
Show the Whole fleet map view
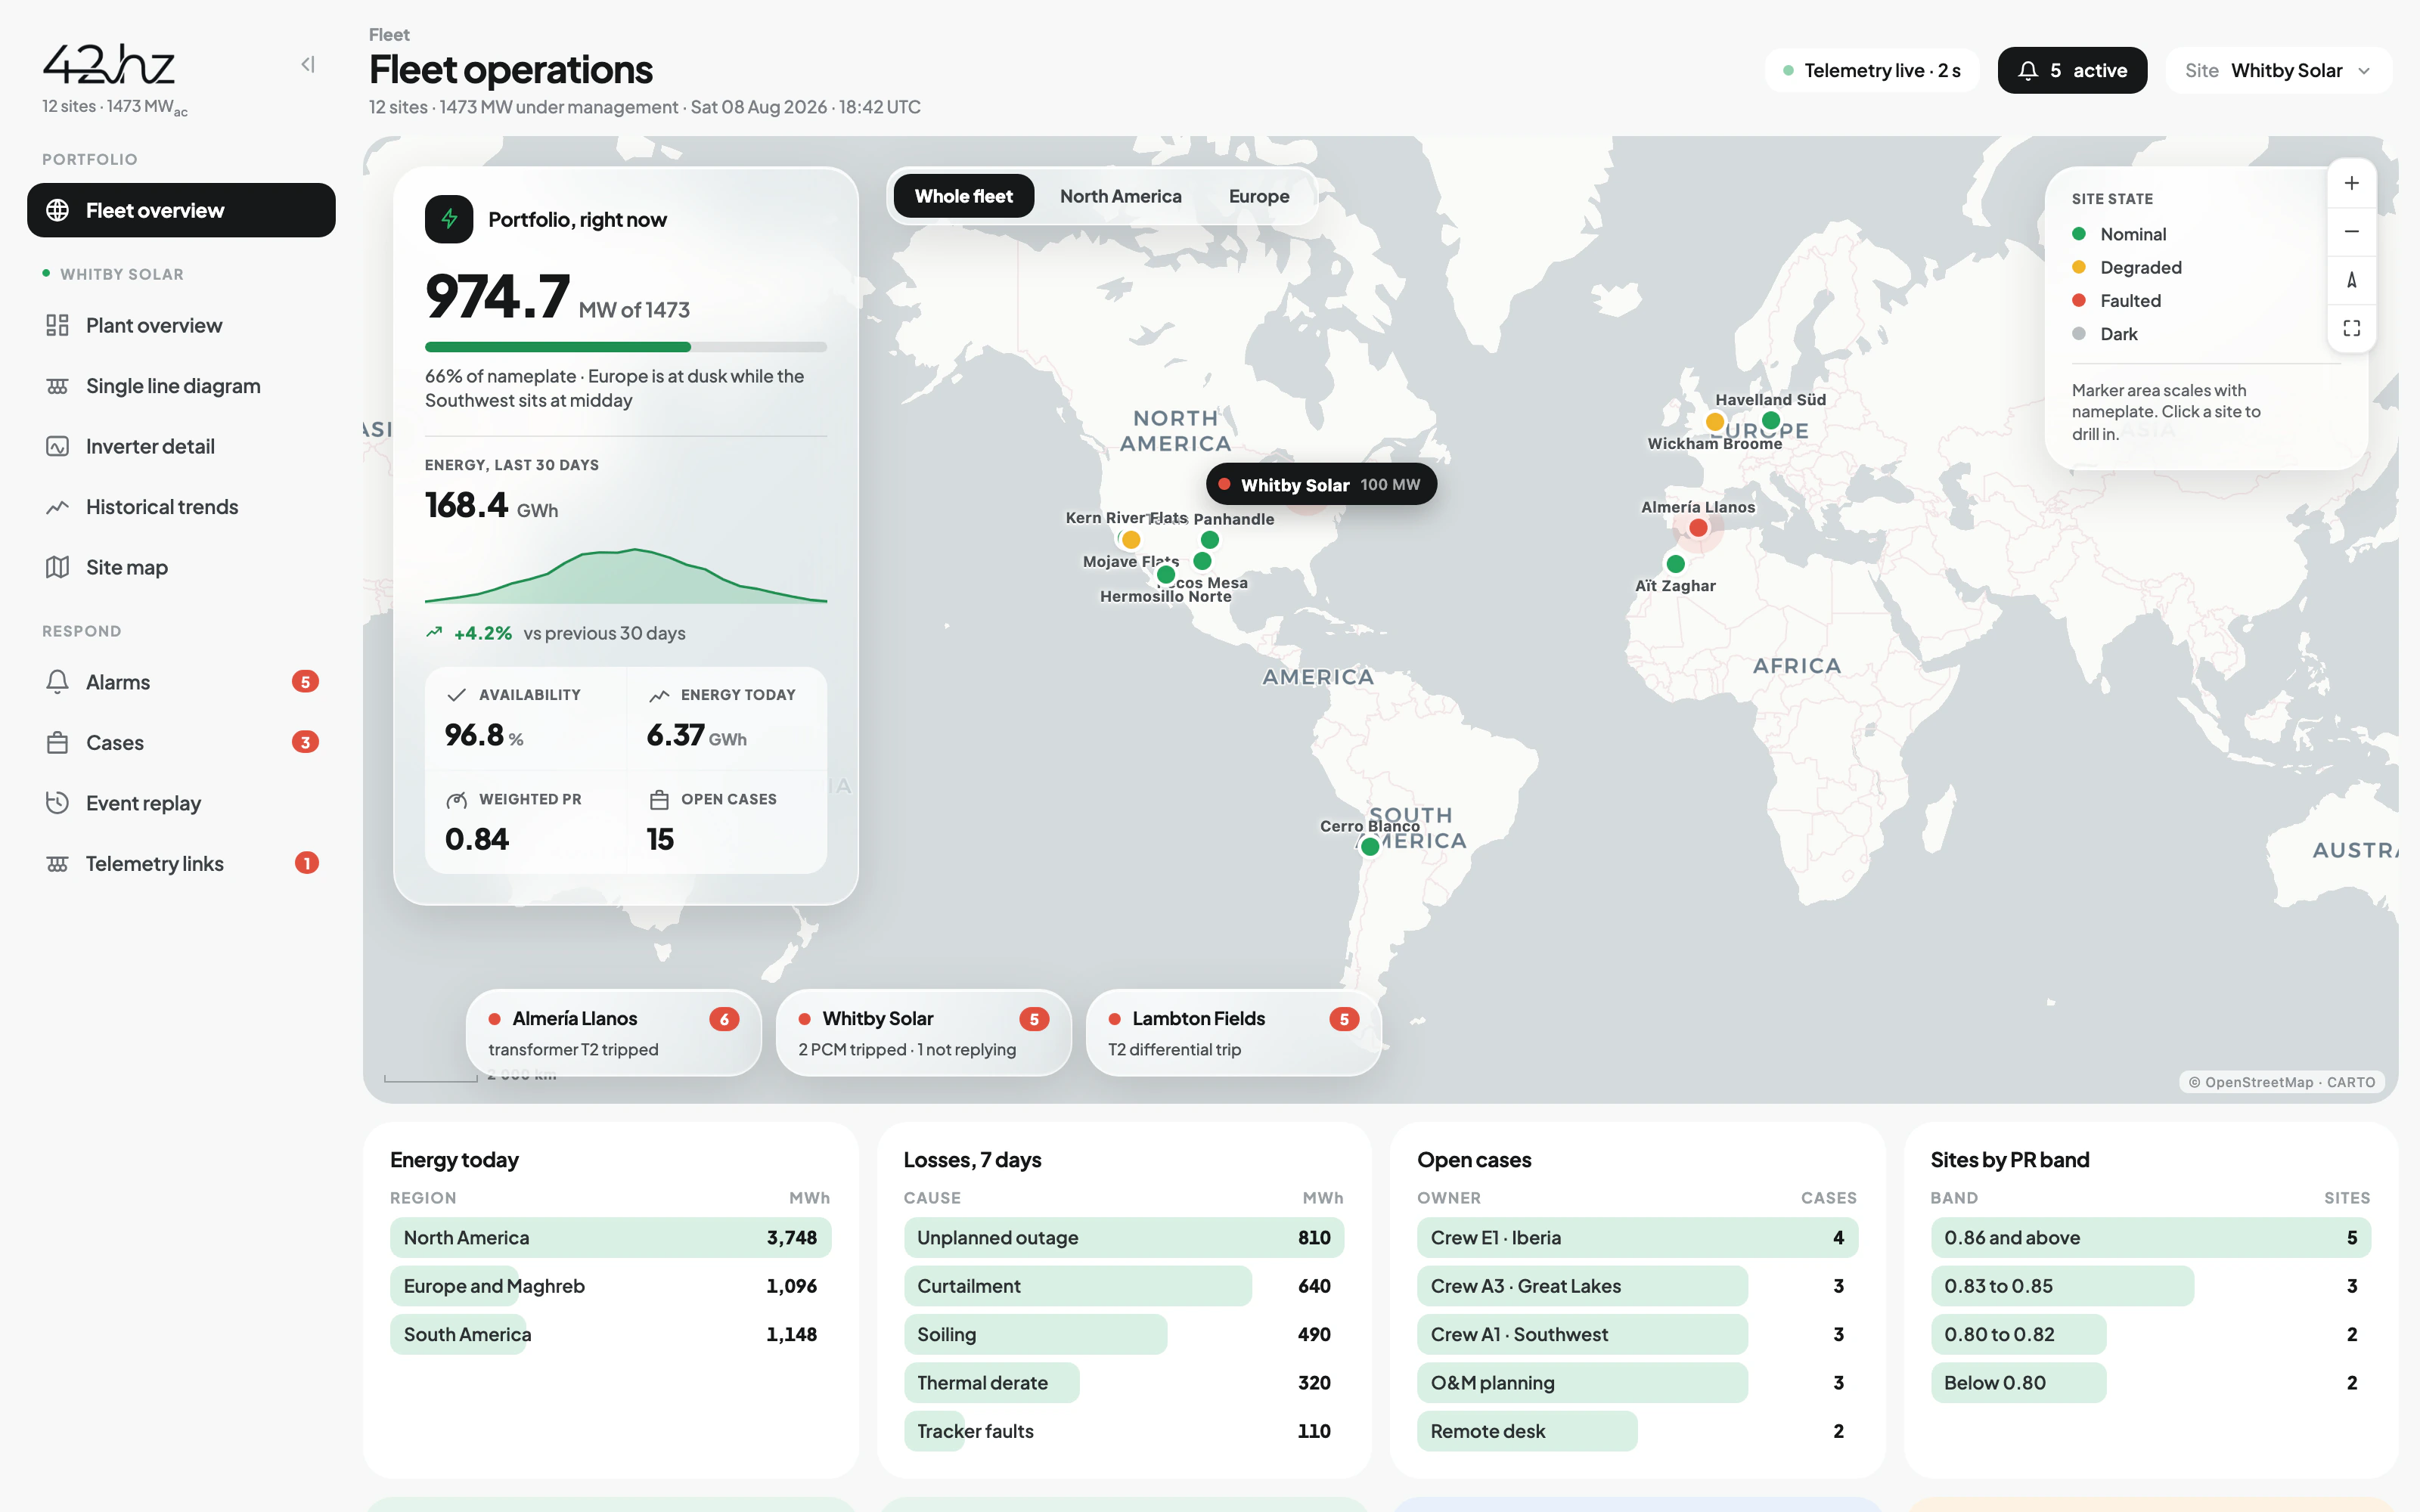point(963,196)
